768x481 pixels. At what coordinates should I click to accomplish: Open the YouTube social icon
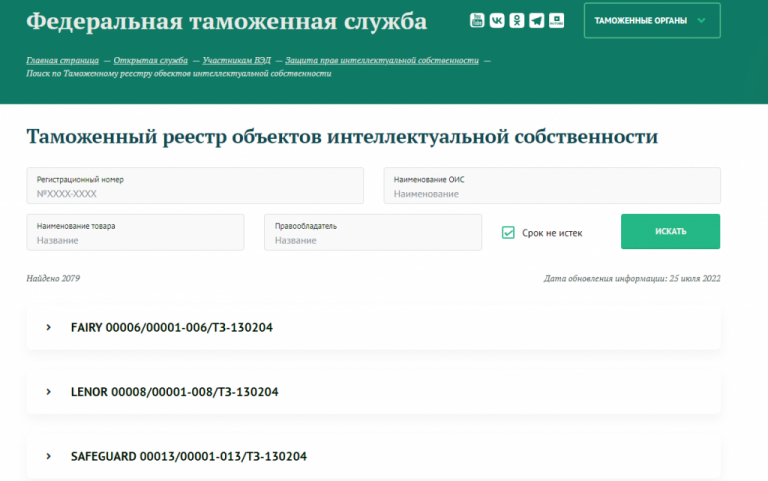pyautogui.click(x=477, y=20)
